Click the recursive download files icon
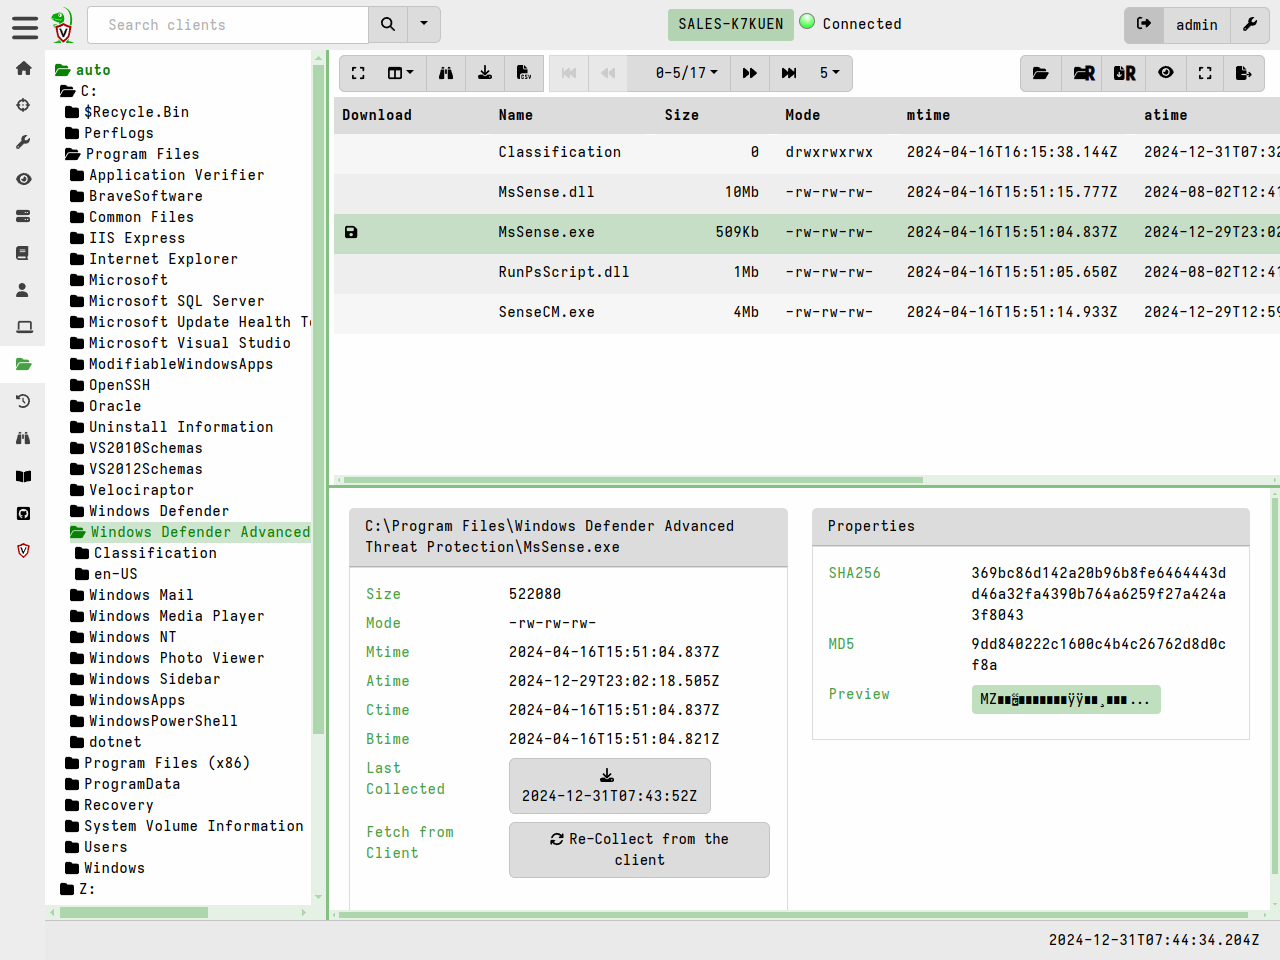 click(1125, 73)
